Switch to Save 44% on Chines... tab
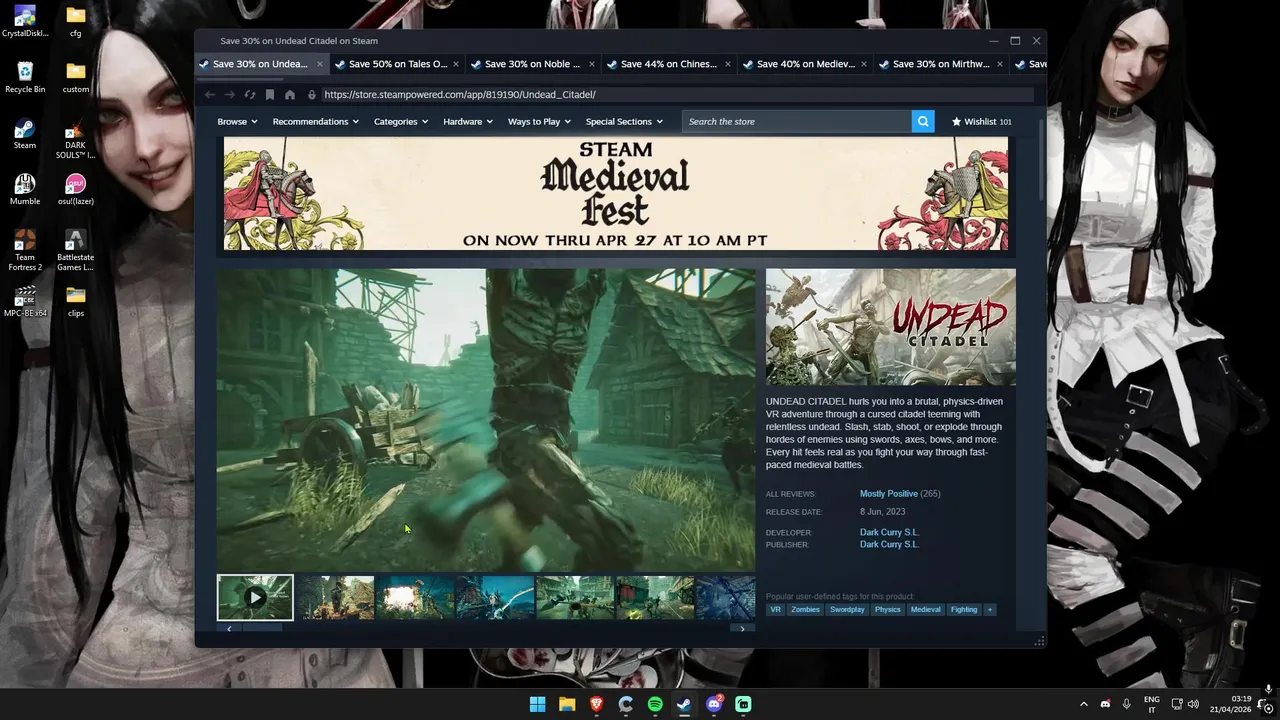 pyautogui.click(x=669, y=64)
